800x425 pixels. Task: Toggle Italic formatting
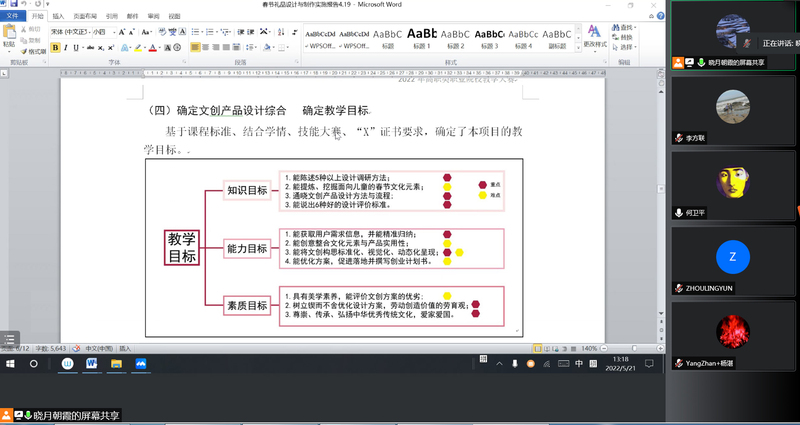tap(67, 47)
